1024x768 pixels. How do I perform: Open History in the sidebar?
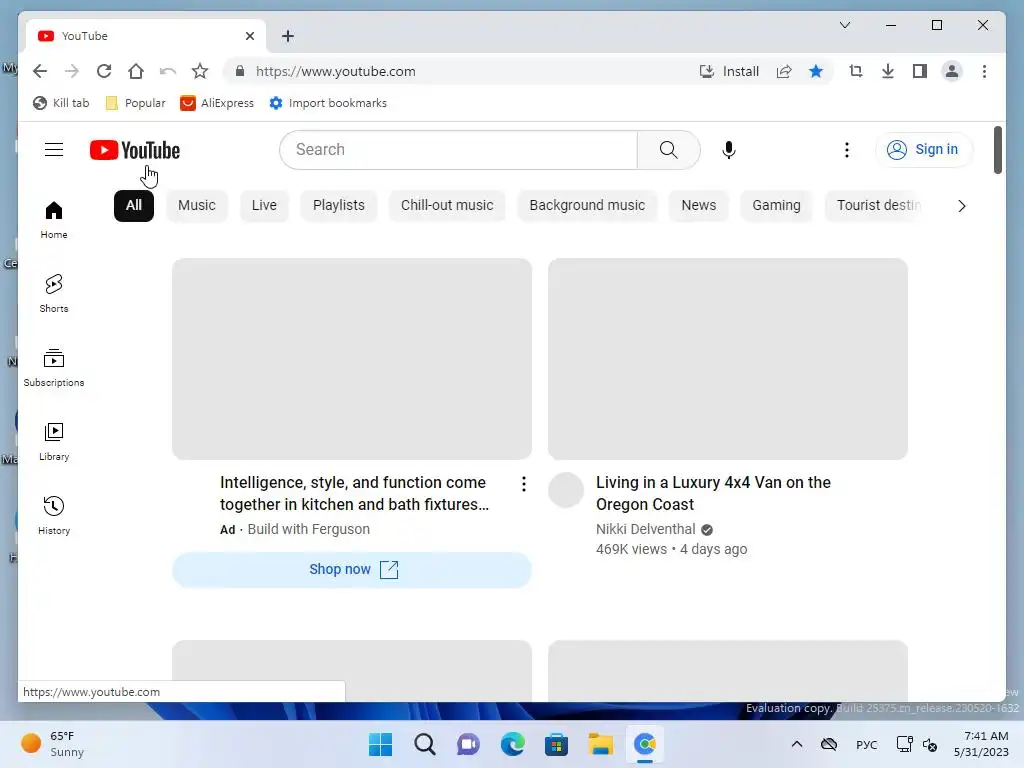54,515
